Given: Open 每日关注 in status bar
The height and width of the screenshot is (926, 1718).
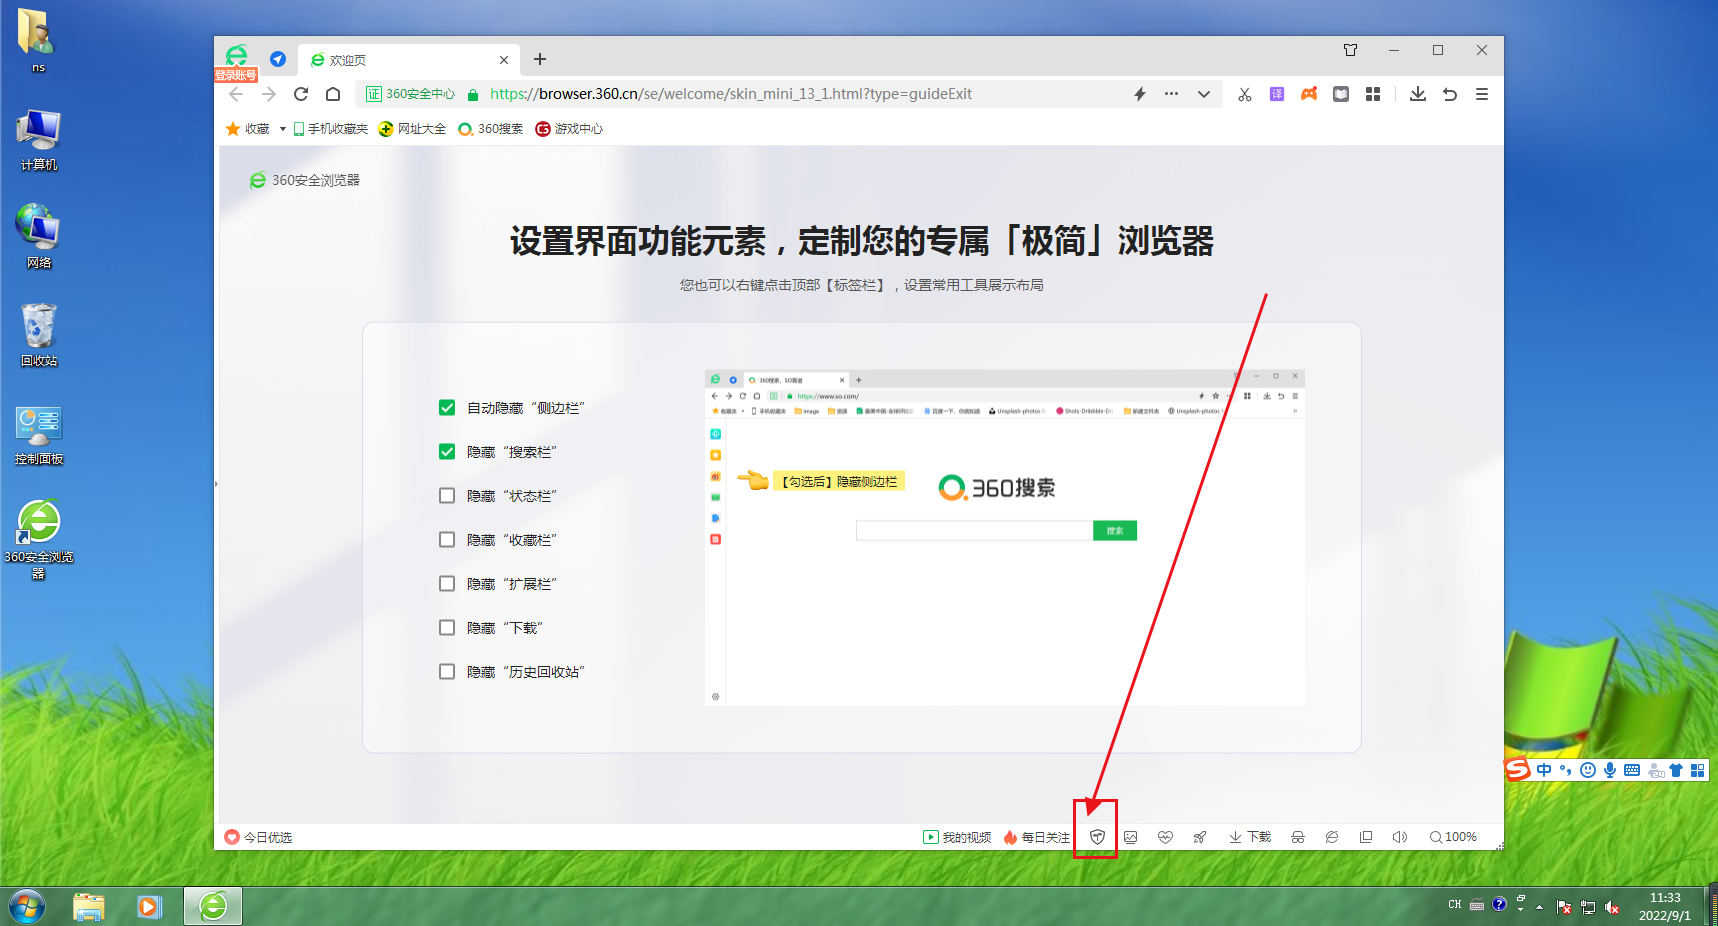Looking at the screenshot, I should tap(1037, 837).
